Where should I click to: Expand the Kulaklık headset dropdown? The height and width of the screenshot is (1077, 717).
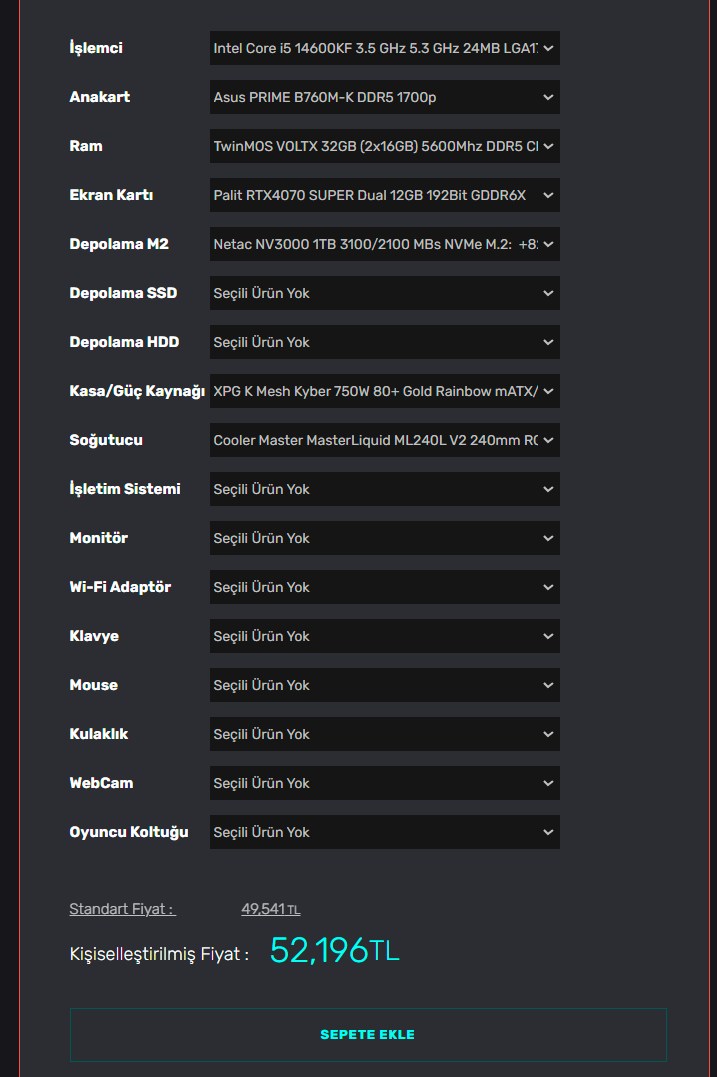click(384, 734)
